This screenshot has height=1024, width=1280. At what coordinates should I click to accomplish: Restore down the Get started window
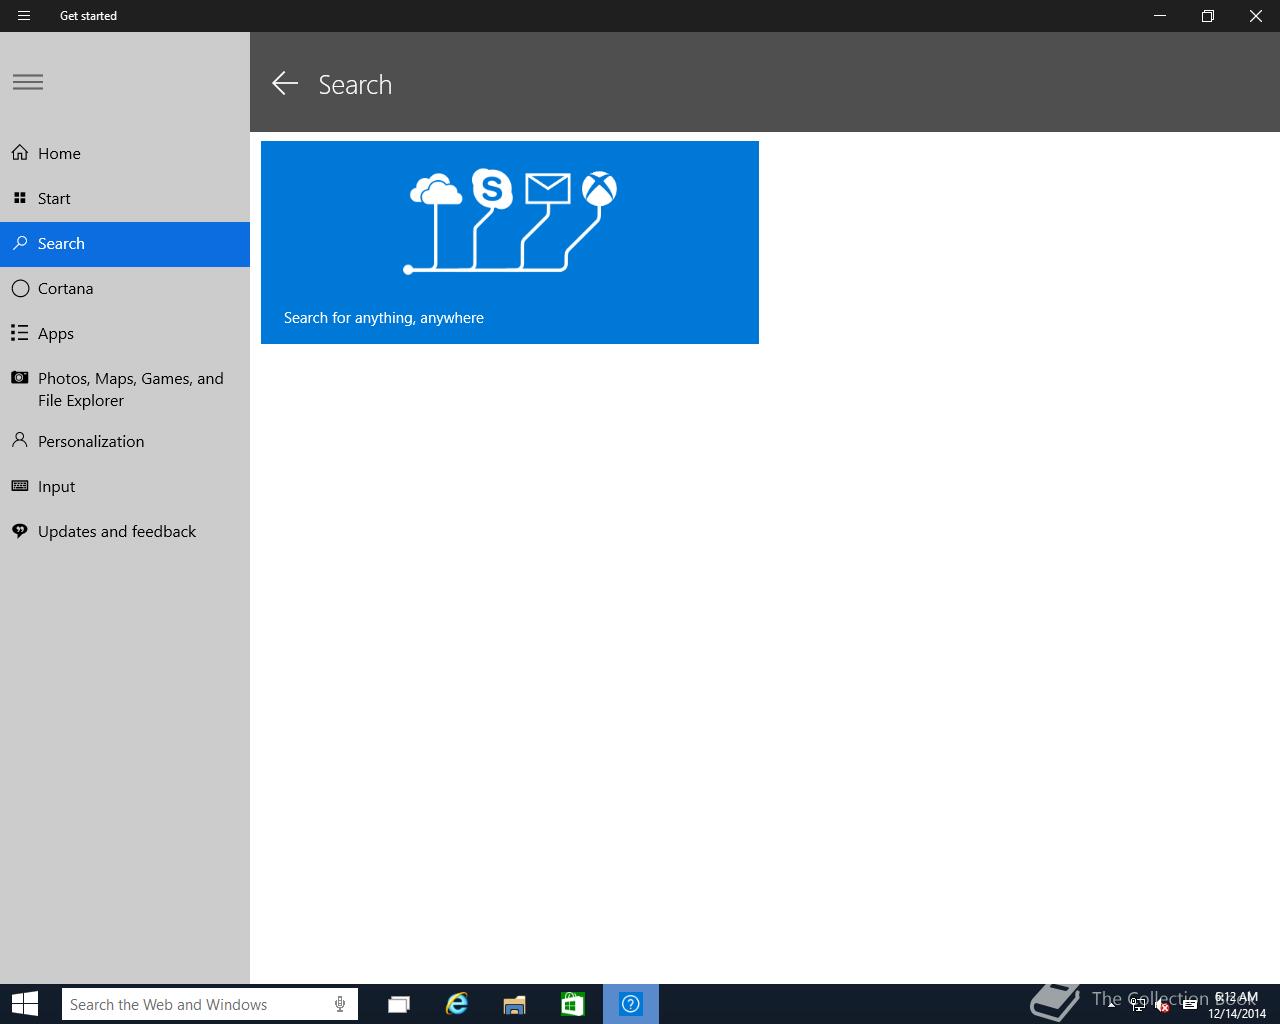click(1208, 16)
